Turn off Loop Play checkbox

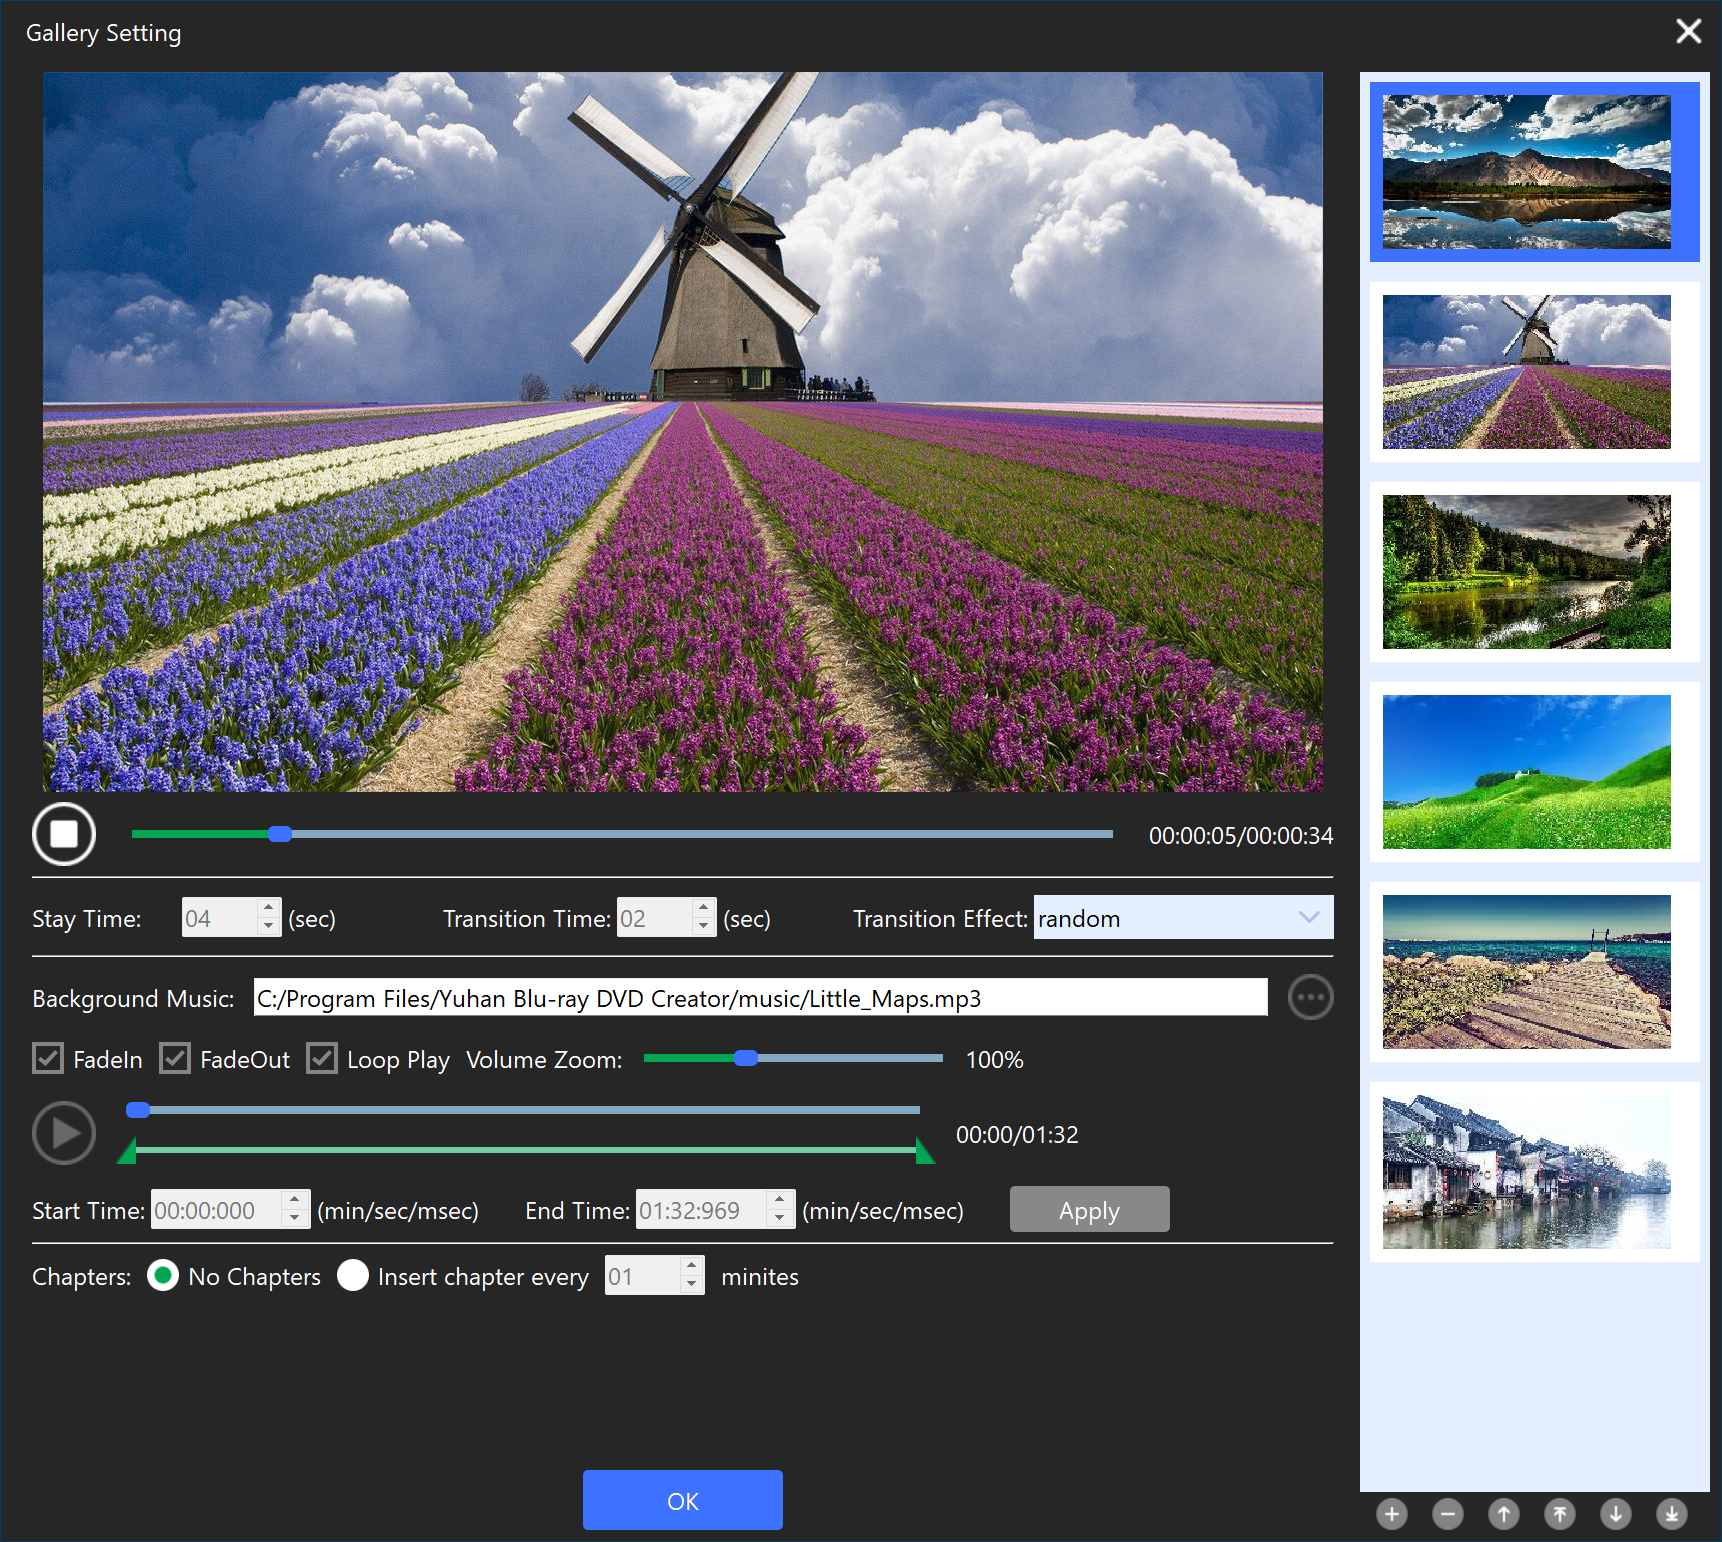(x=322, y=1059)
